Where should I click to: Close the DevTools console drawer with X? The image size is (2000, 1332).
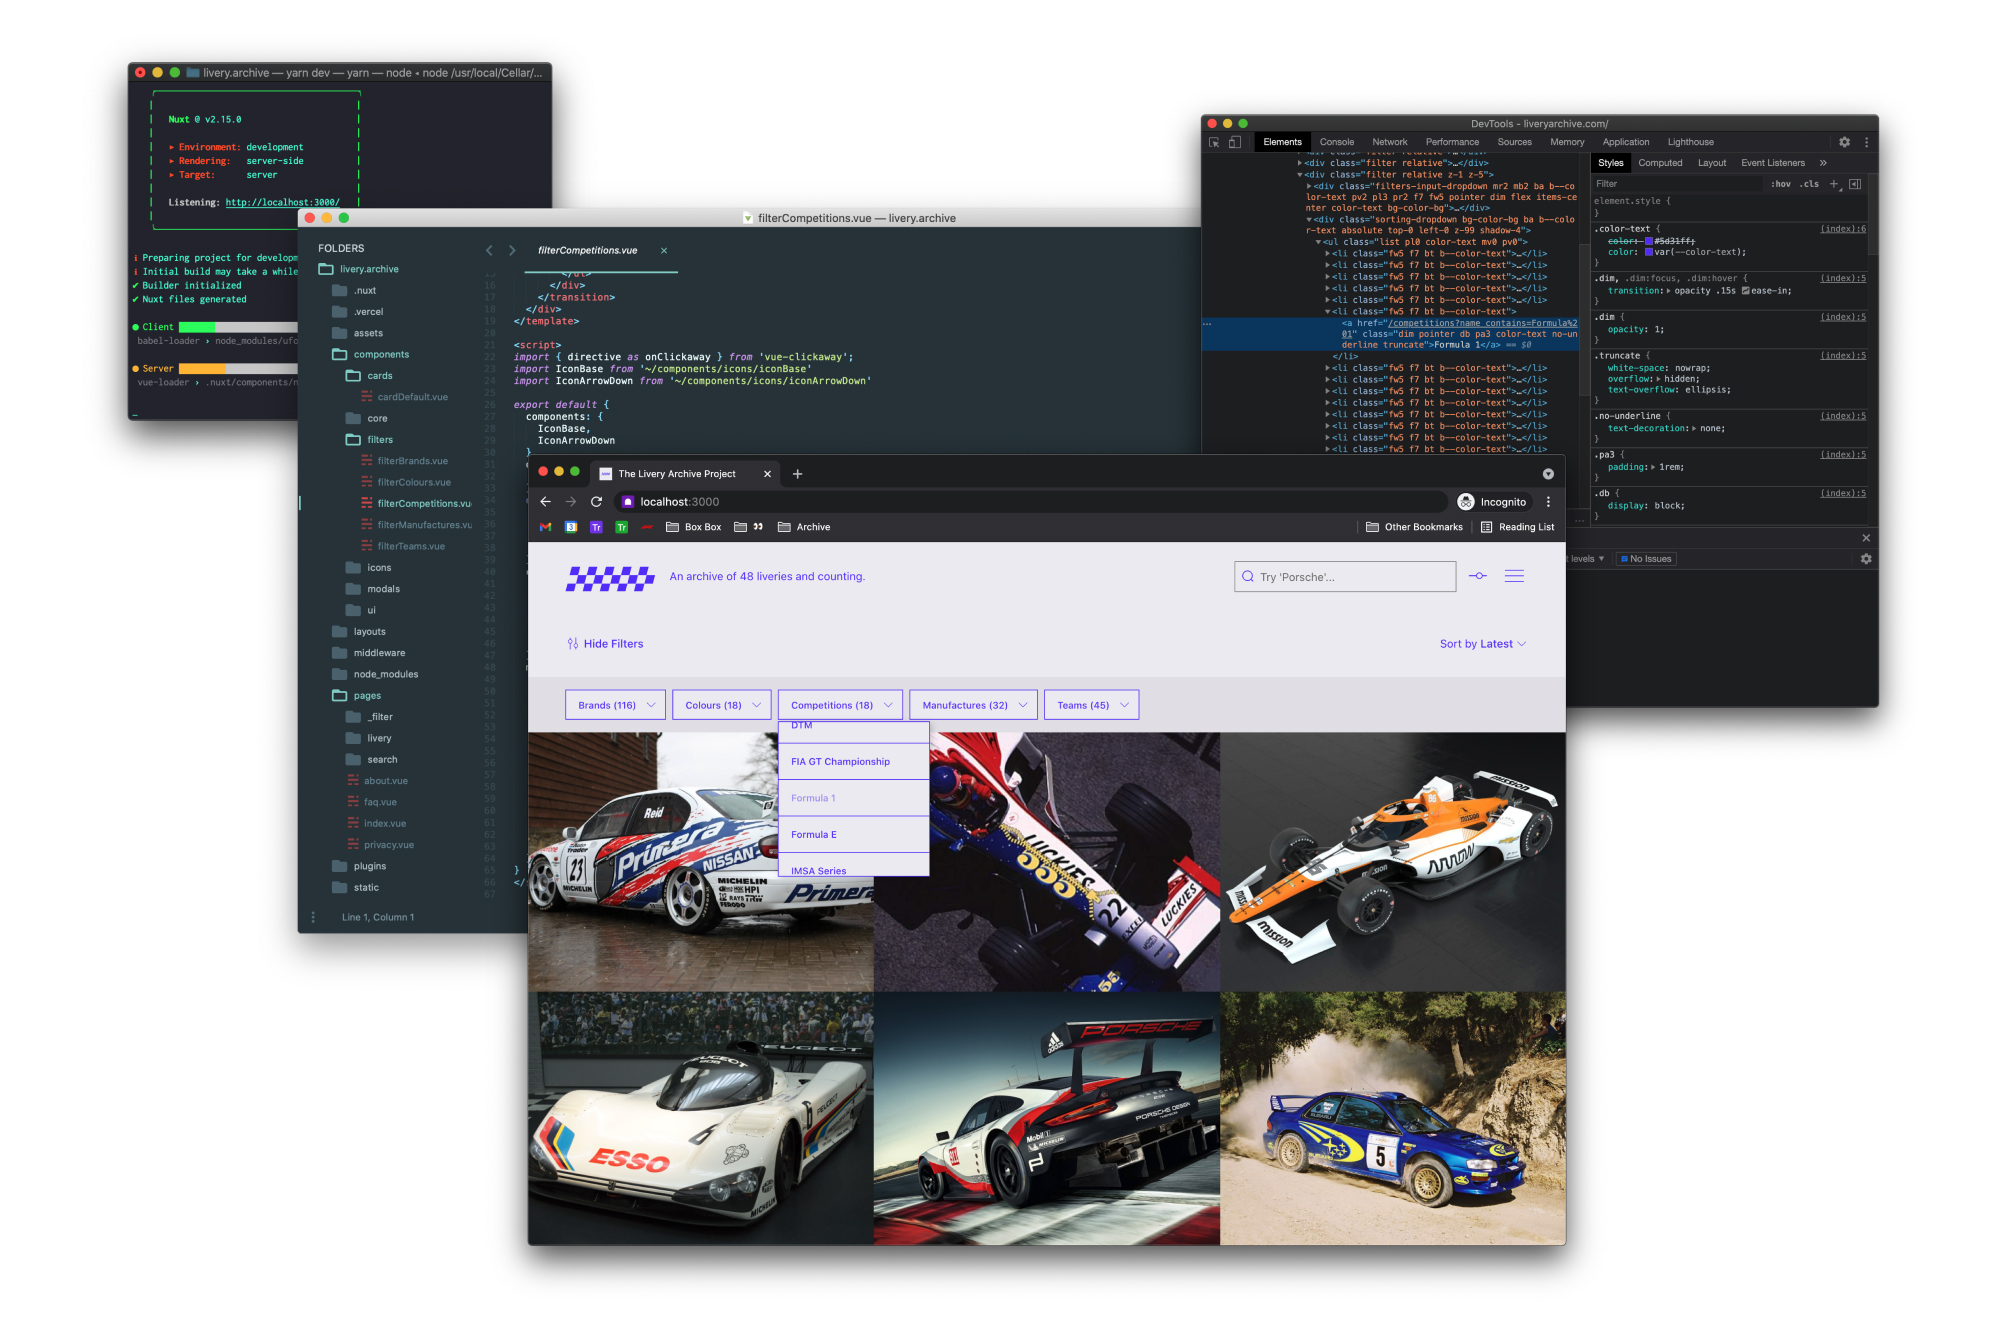[1866, 538]
